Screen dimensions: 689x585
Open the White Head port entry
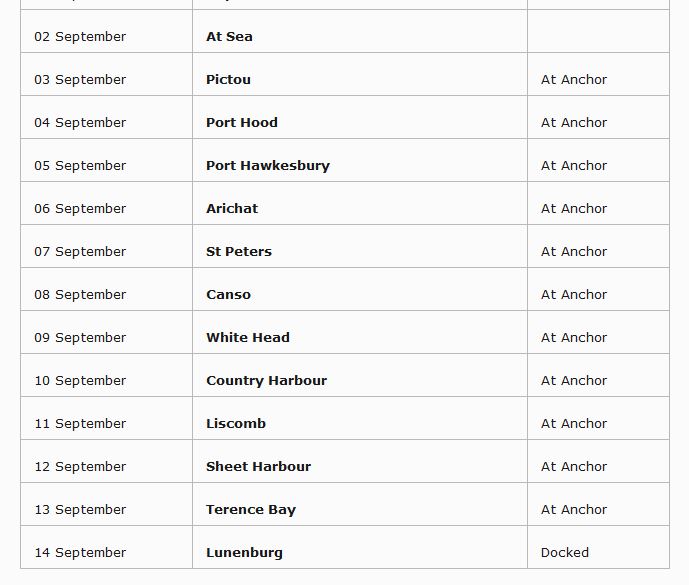248,338
